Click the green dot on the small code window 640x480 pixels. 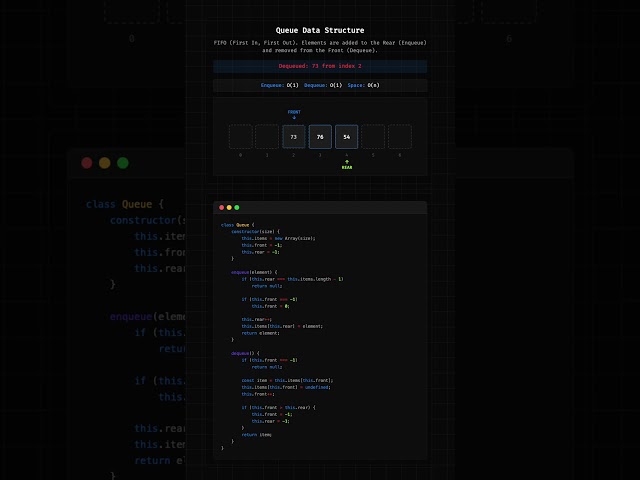237,208
